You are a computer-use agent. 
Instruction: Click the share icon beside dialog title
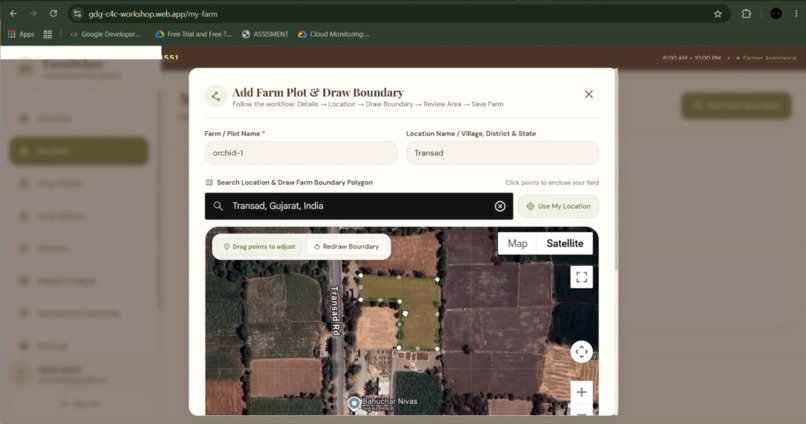pos(216,96)
